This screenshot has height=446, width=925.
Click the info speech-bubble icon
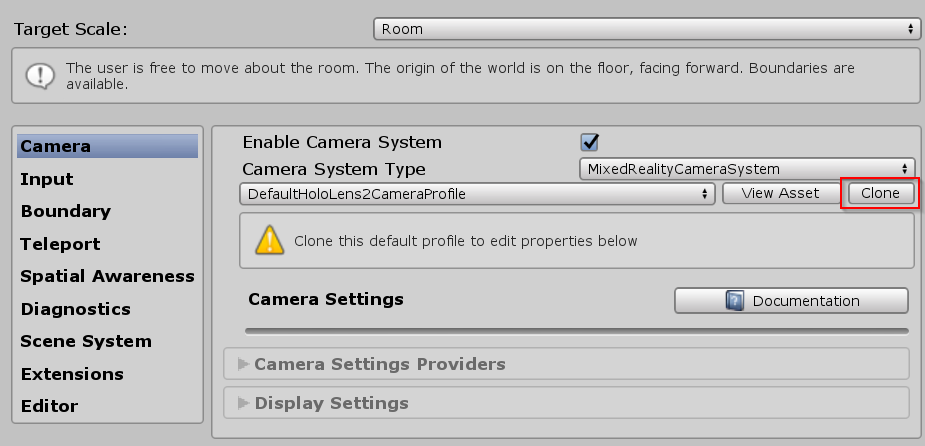pyautogui.click(x=40, y=76)
